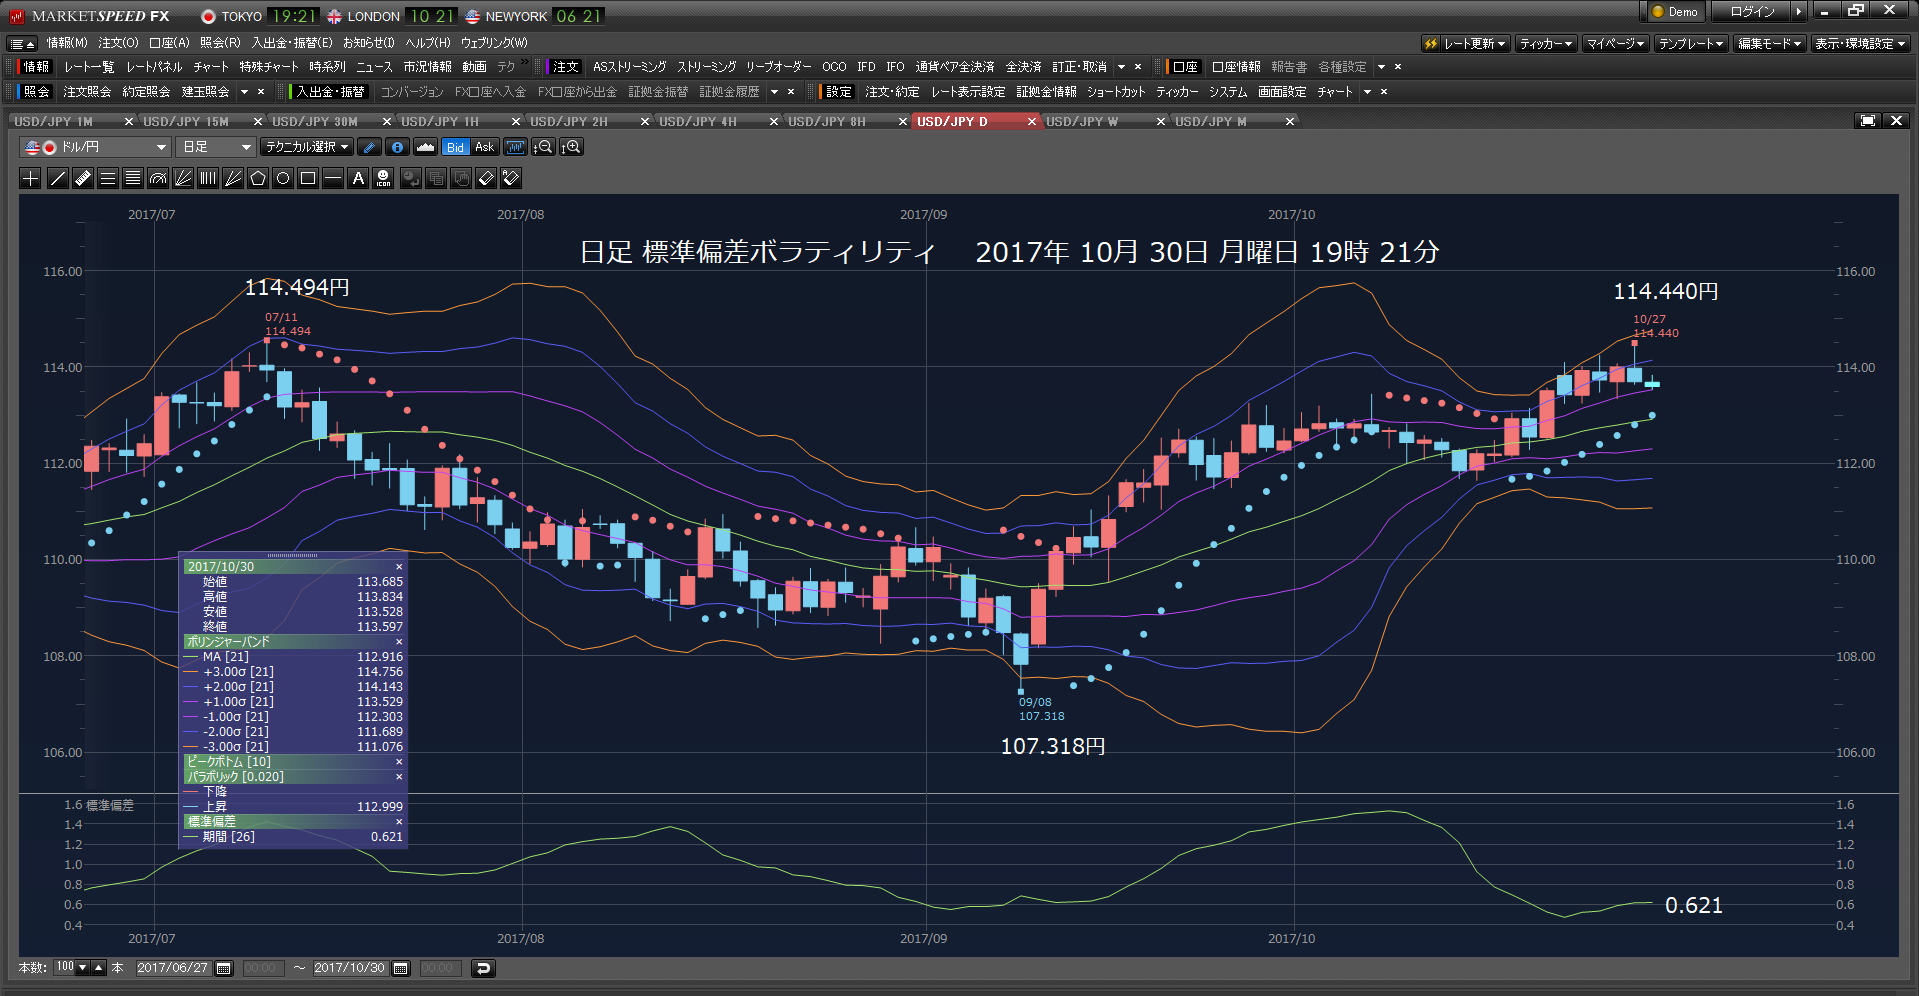The image size is (1919, 996).
Task: Click the ASストリーミング order button
Action: coord(629,67)
